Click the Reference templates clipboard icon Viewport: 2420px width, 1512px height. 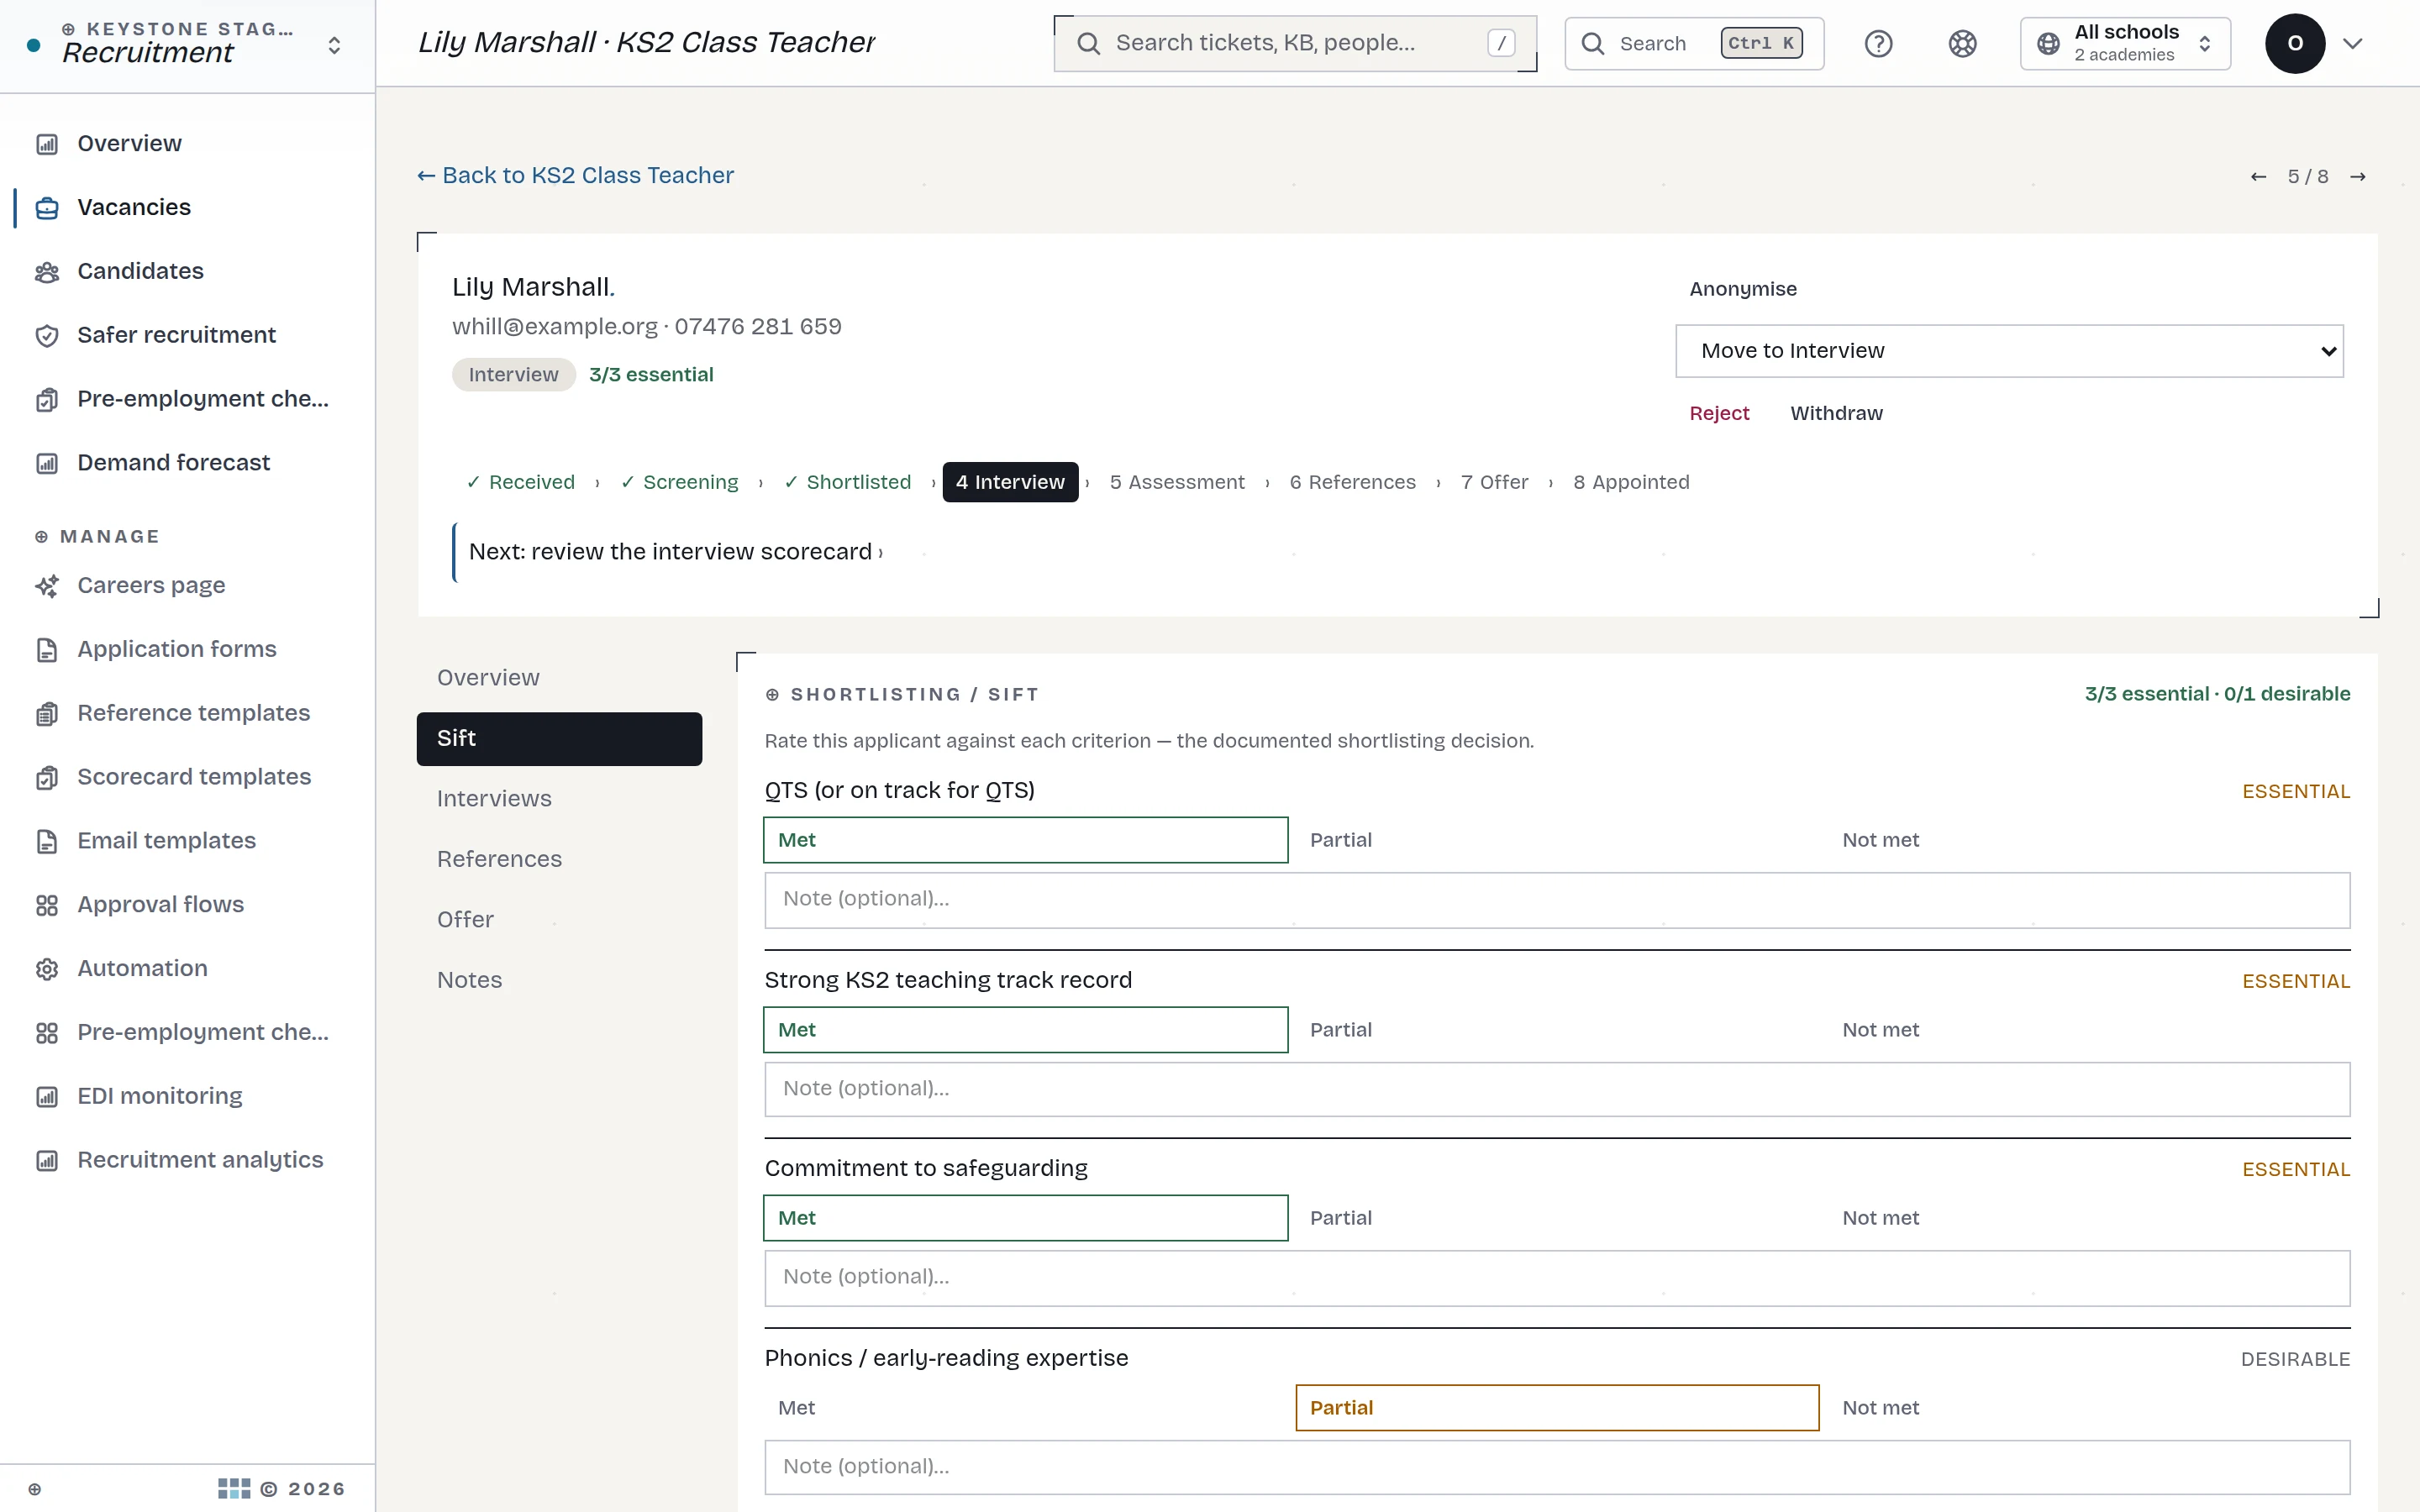[x=47, y=714]
